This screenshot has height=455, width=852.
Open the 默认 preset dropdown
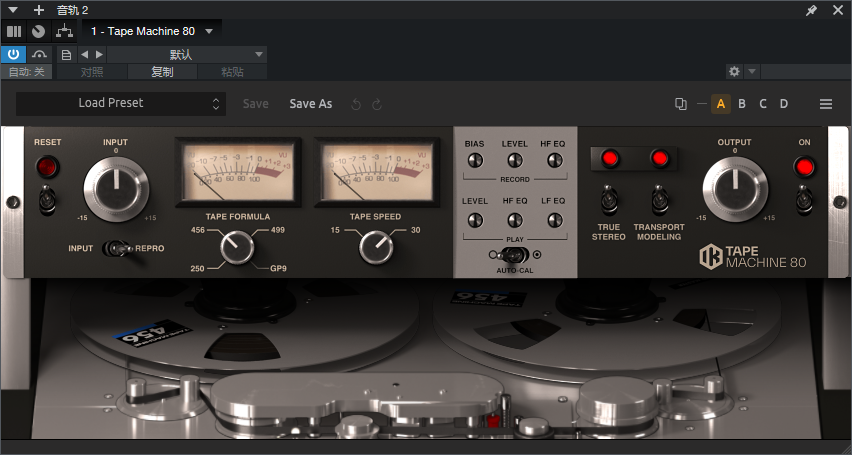[186, 54]
